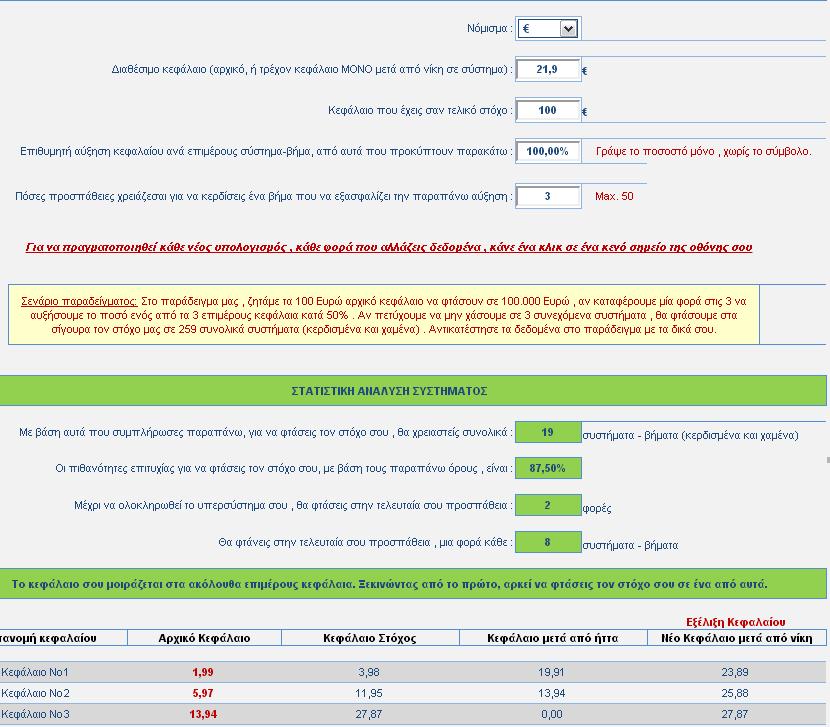Click the 'Νόμισμα :' label
Image resolution: width=830 pixels, height=727 pixels.
click(490, 29)
